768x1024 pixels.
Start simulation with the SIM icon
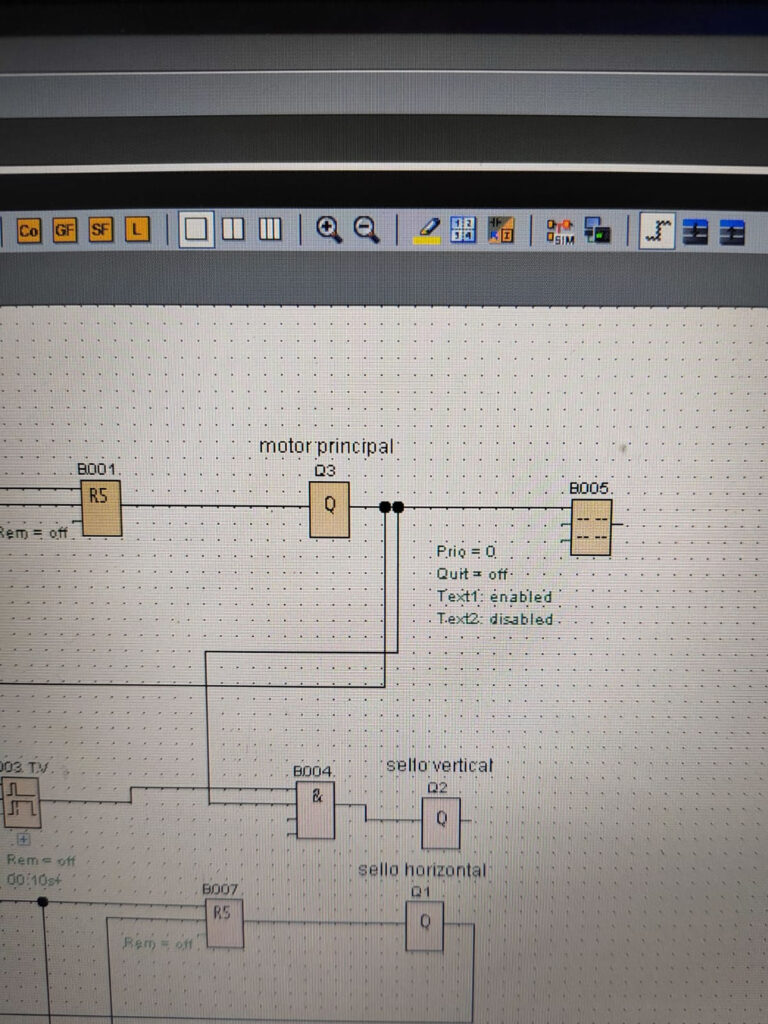click(559, 231)
